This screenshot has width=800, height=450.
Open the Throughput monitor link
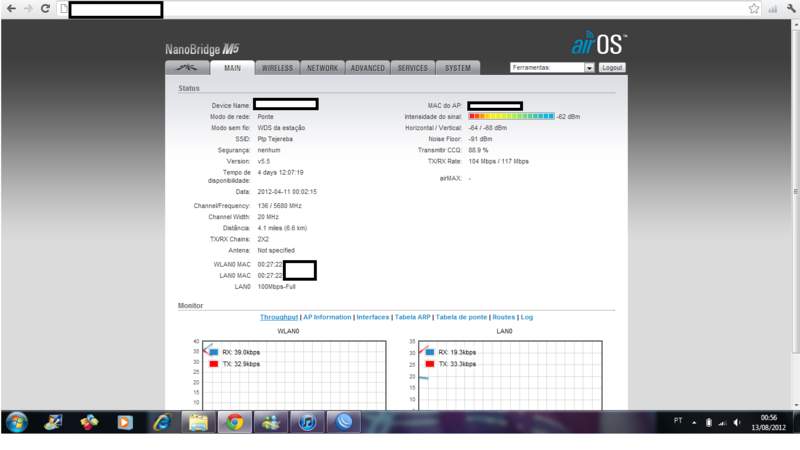coord(279,317)
